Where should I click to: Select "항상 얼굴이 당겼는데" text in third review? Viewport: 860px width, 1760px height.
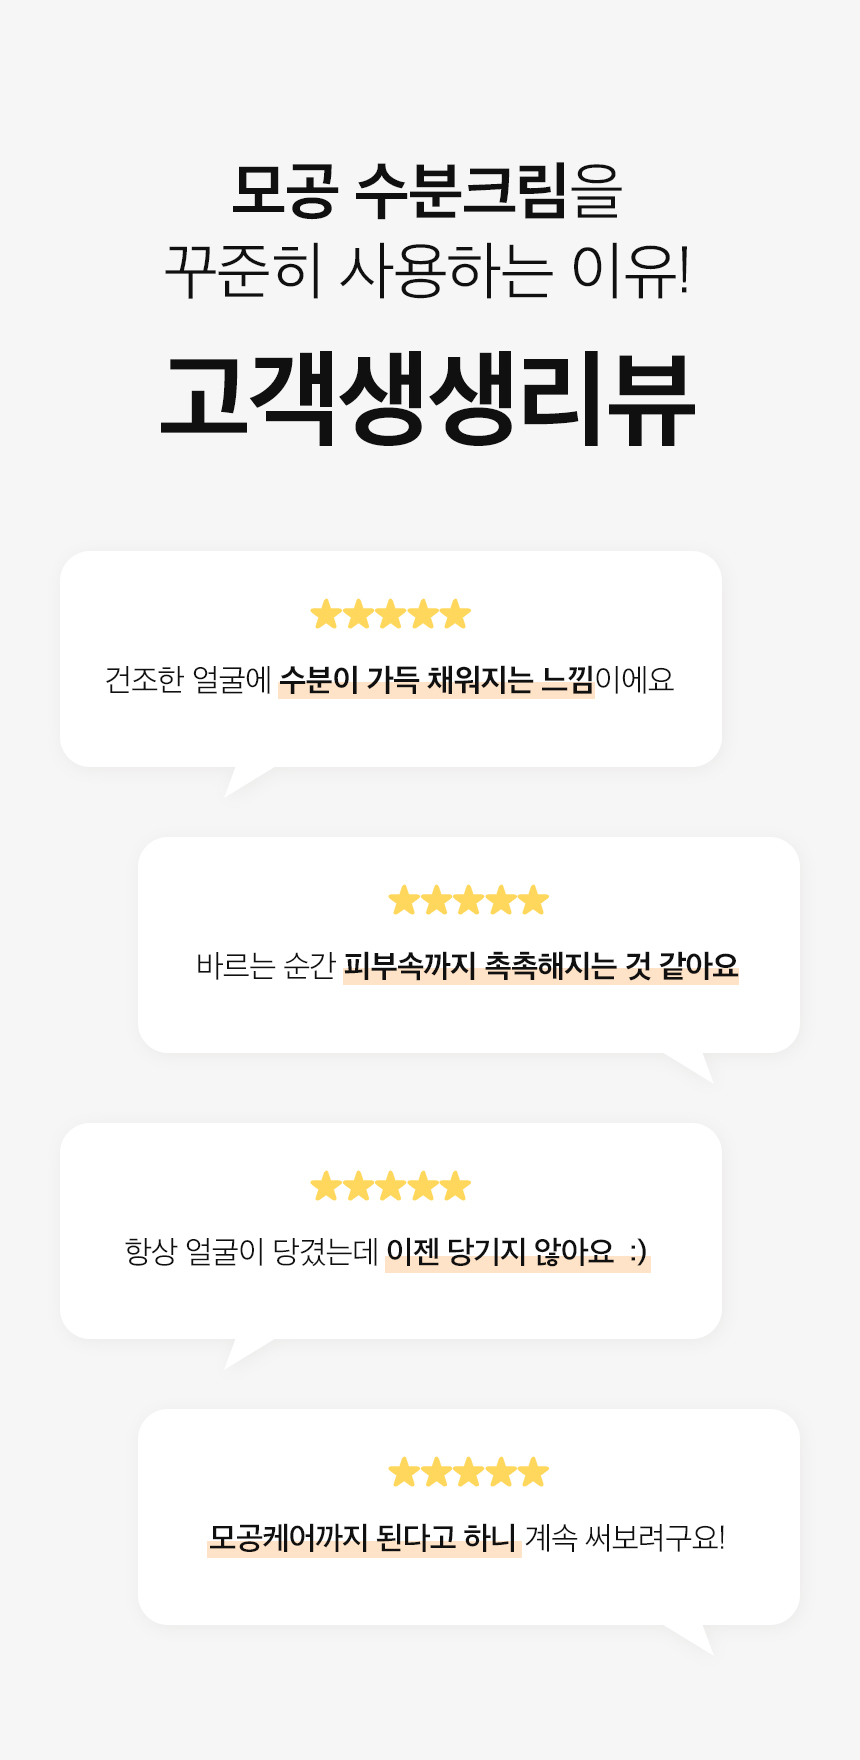click(251, 1252)
